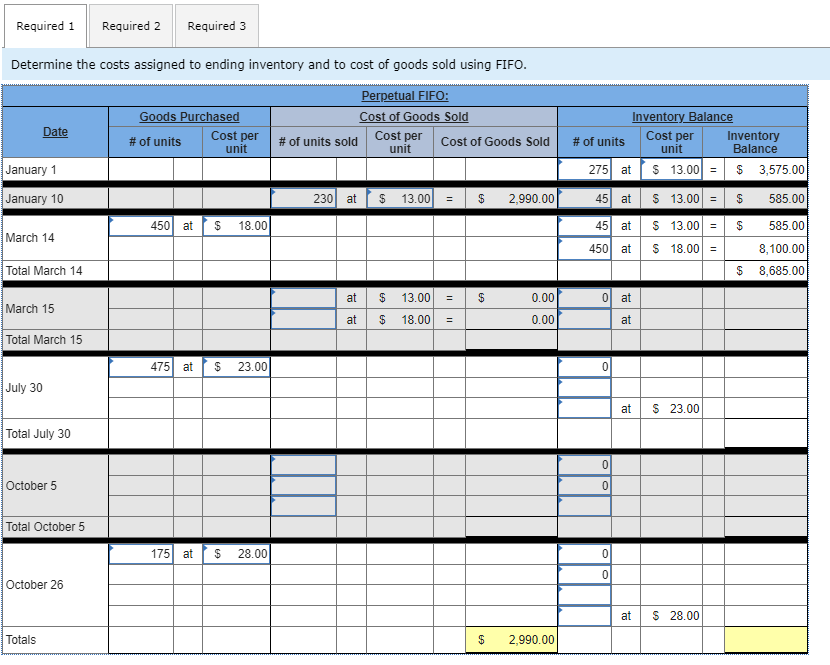The height and width of the screenshot is (665, 830).
Task: Select the Required 1 tab
Action: [45, 26]
